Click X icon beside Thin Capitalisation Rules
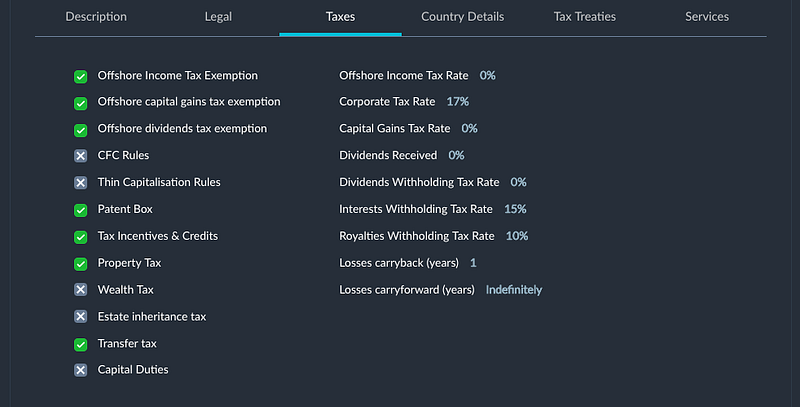The width and height of the screenshot is (800, 407). [81, 183]
